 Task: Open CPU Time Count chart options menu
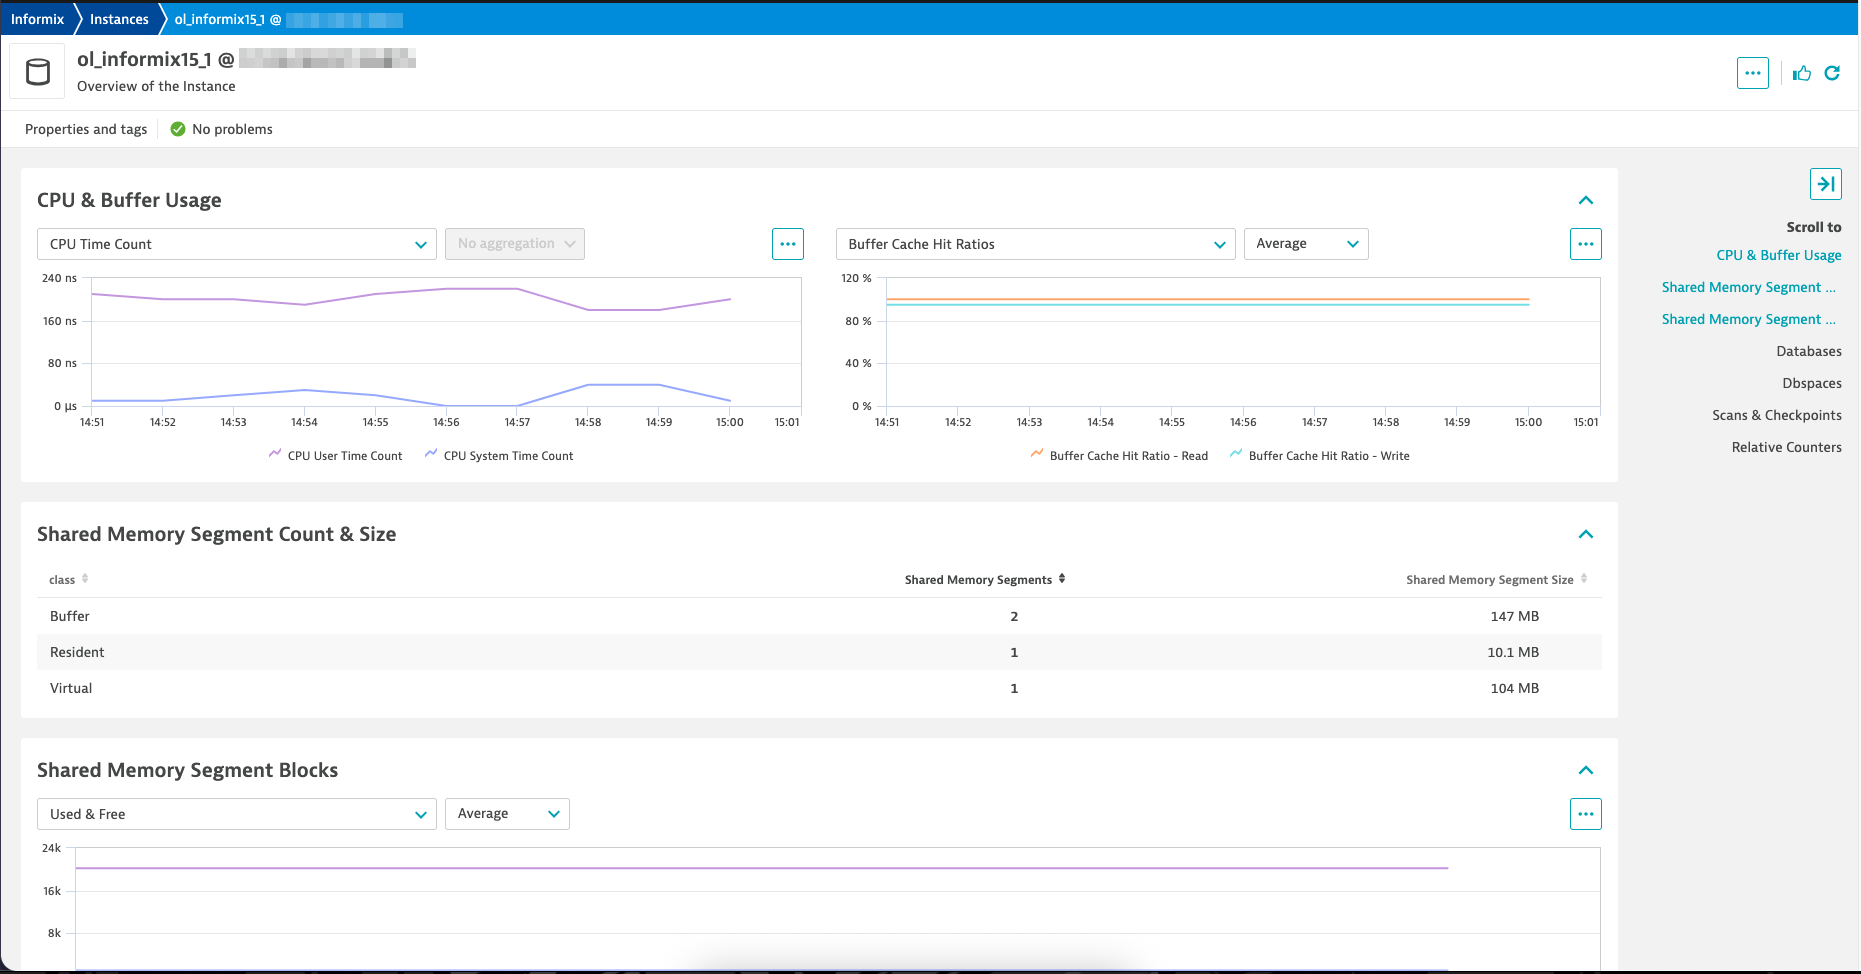pos(788,244)
